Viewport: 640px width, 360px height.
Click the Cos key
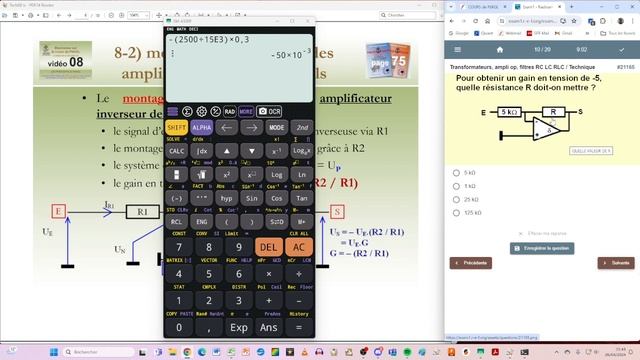(x=276, y=198)
